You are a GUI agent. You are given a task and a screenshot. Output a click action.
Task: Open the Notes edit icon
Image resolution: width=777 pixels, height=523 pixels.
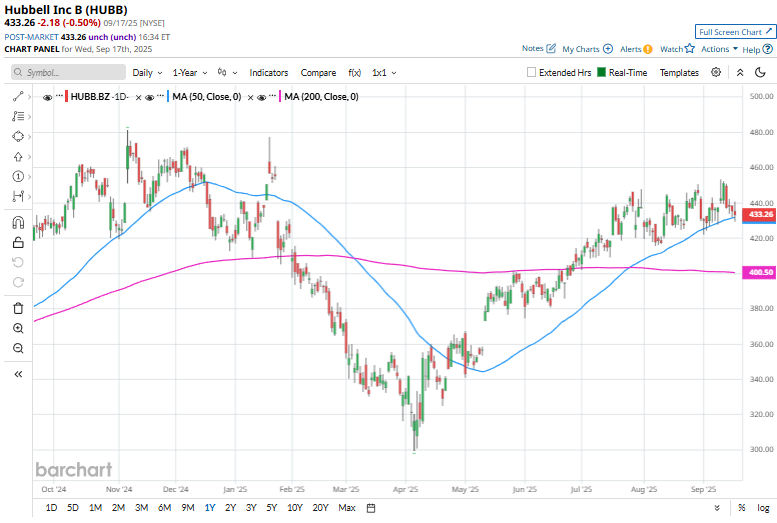tap(551, 49)
